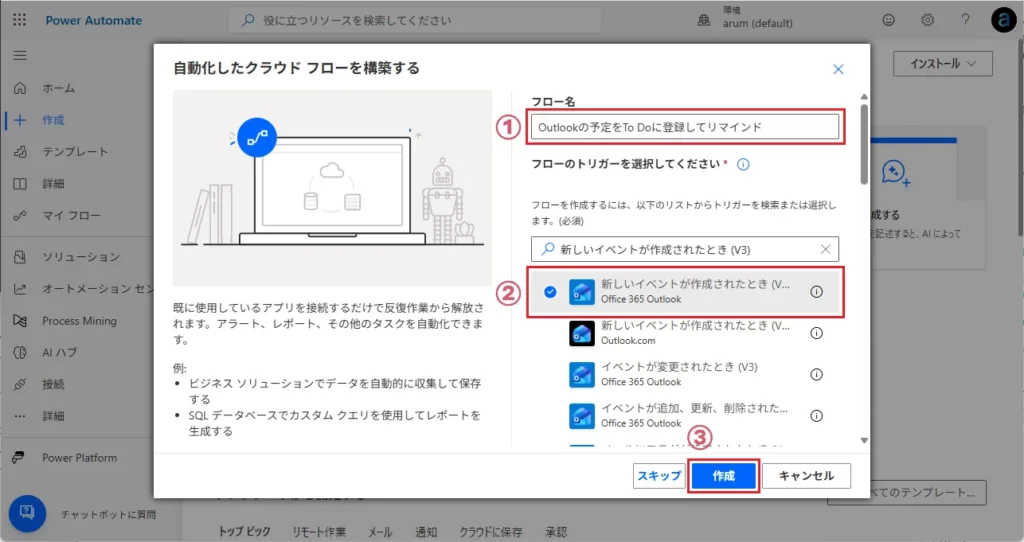
Task: Click the trigger search input field
Action: [684, 249]
